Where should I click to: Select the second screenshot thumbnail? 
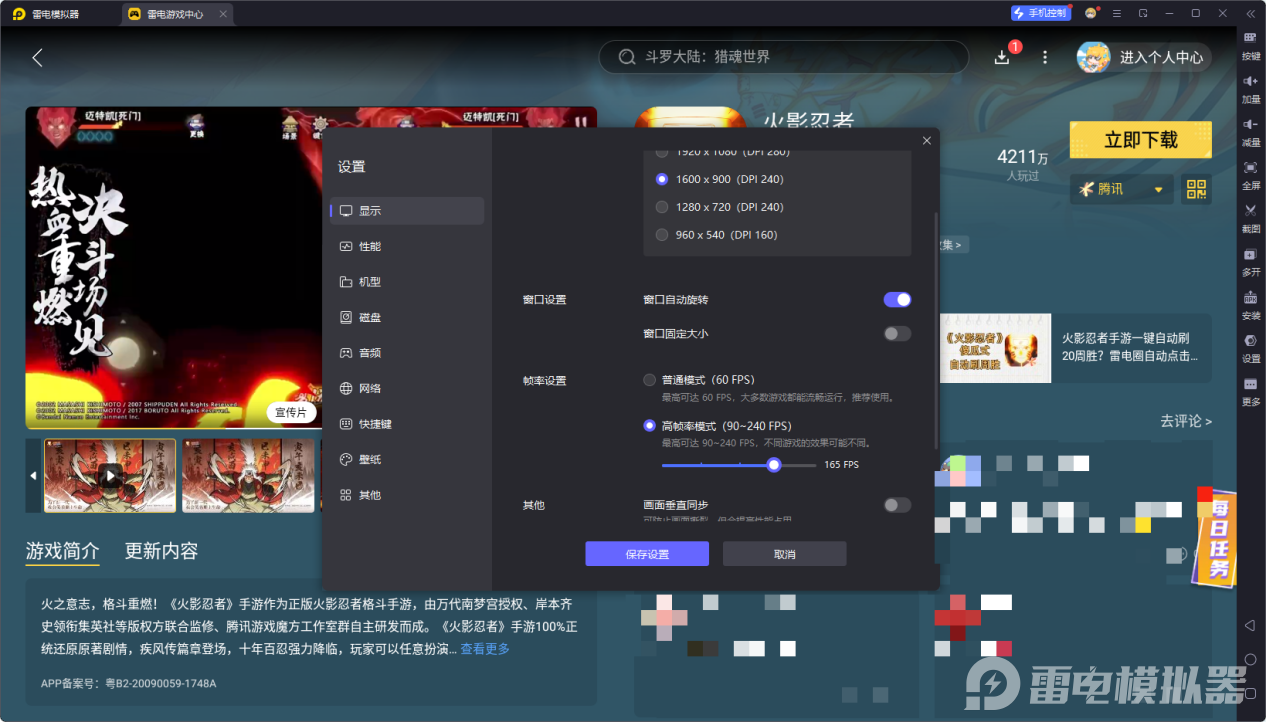(x=247, y=475)
